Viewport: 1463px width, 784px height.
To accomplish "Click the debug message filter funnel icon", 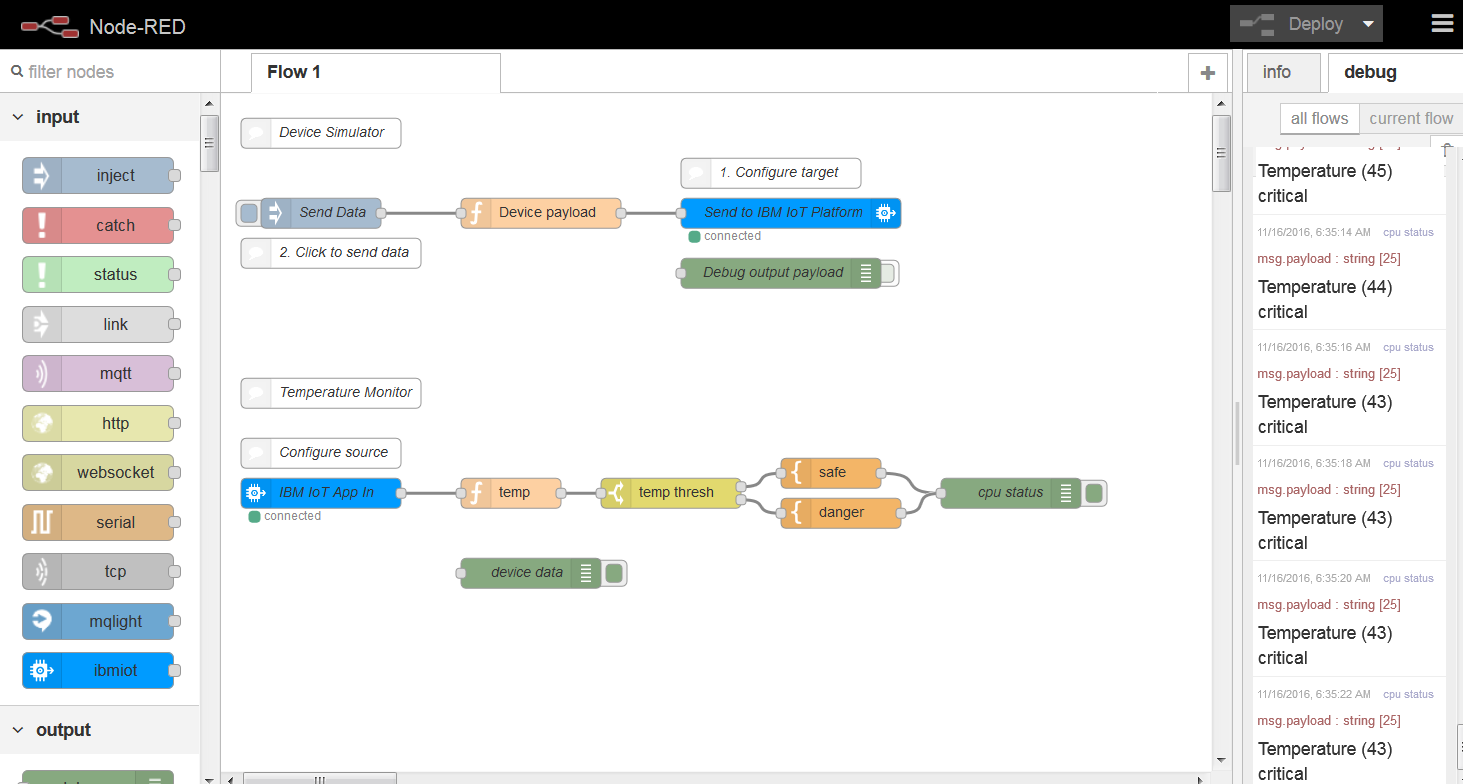I will tap(1447, 148).
